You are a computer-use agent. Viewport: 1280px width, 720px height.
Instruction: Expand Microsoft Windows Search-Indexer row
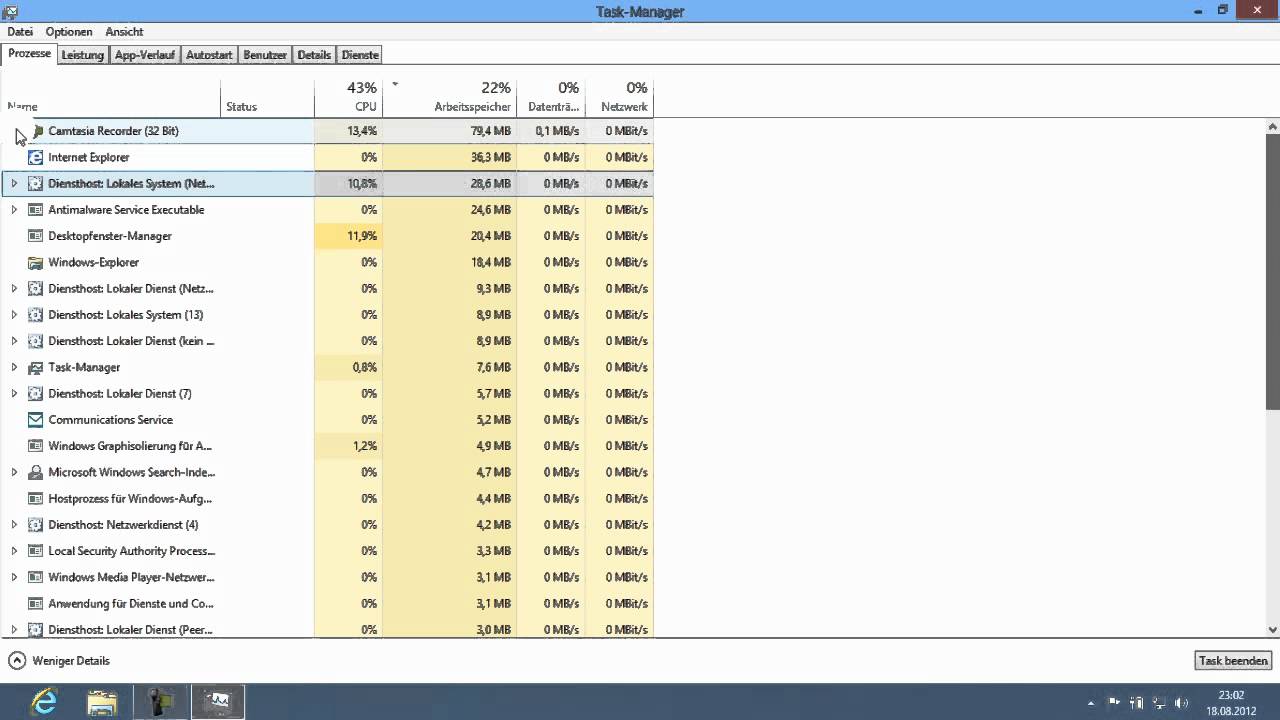click(14, 472)
